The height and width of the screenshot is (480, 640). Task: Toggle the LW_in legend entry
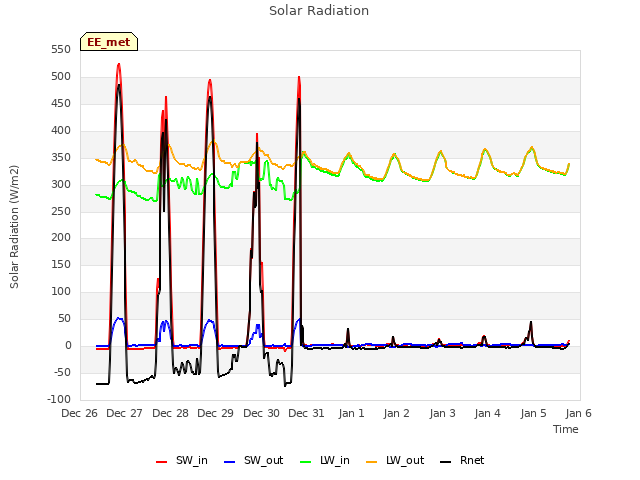325,460
